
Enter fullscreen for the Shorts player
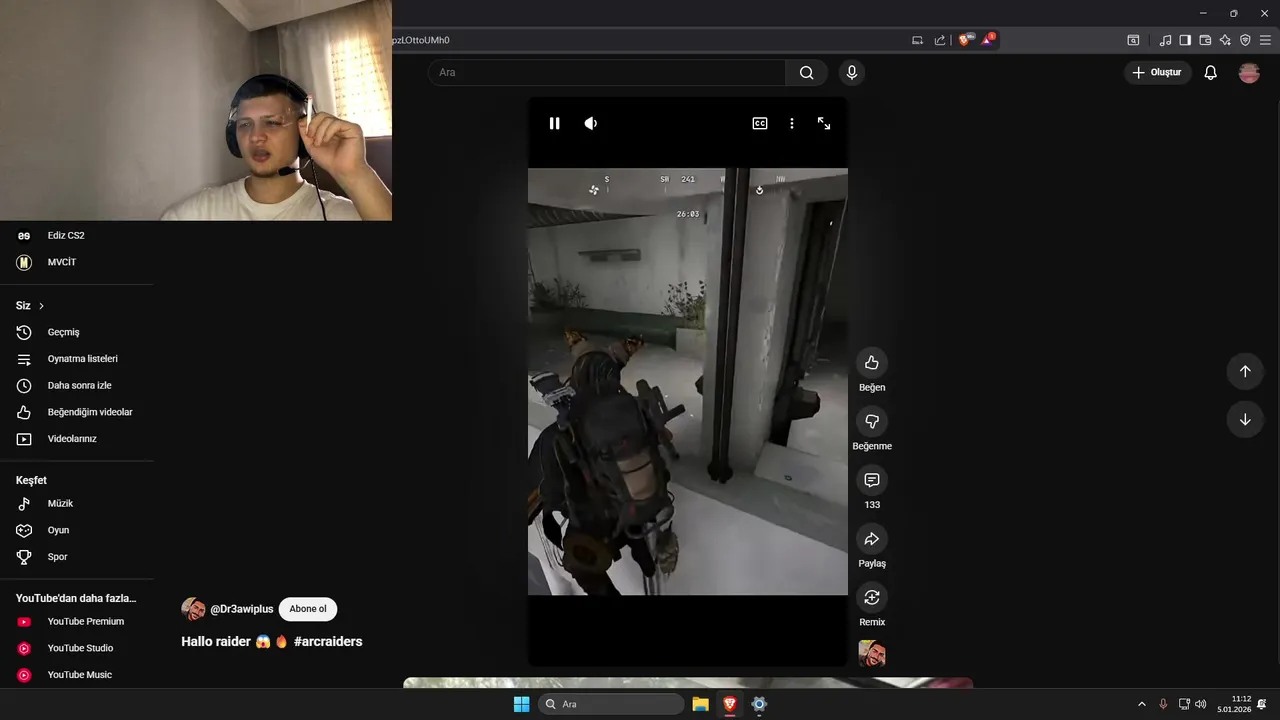click(x=824, y=123)
